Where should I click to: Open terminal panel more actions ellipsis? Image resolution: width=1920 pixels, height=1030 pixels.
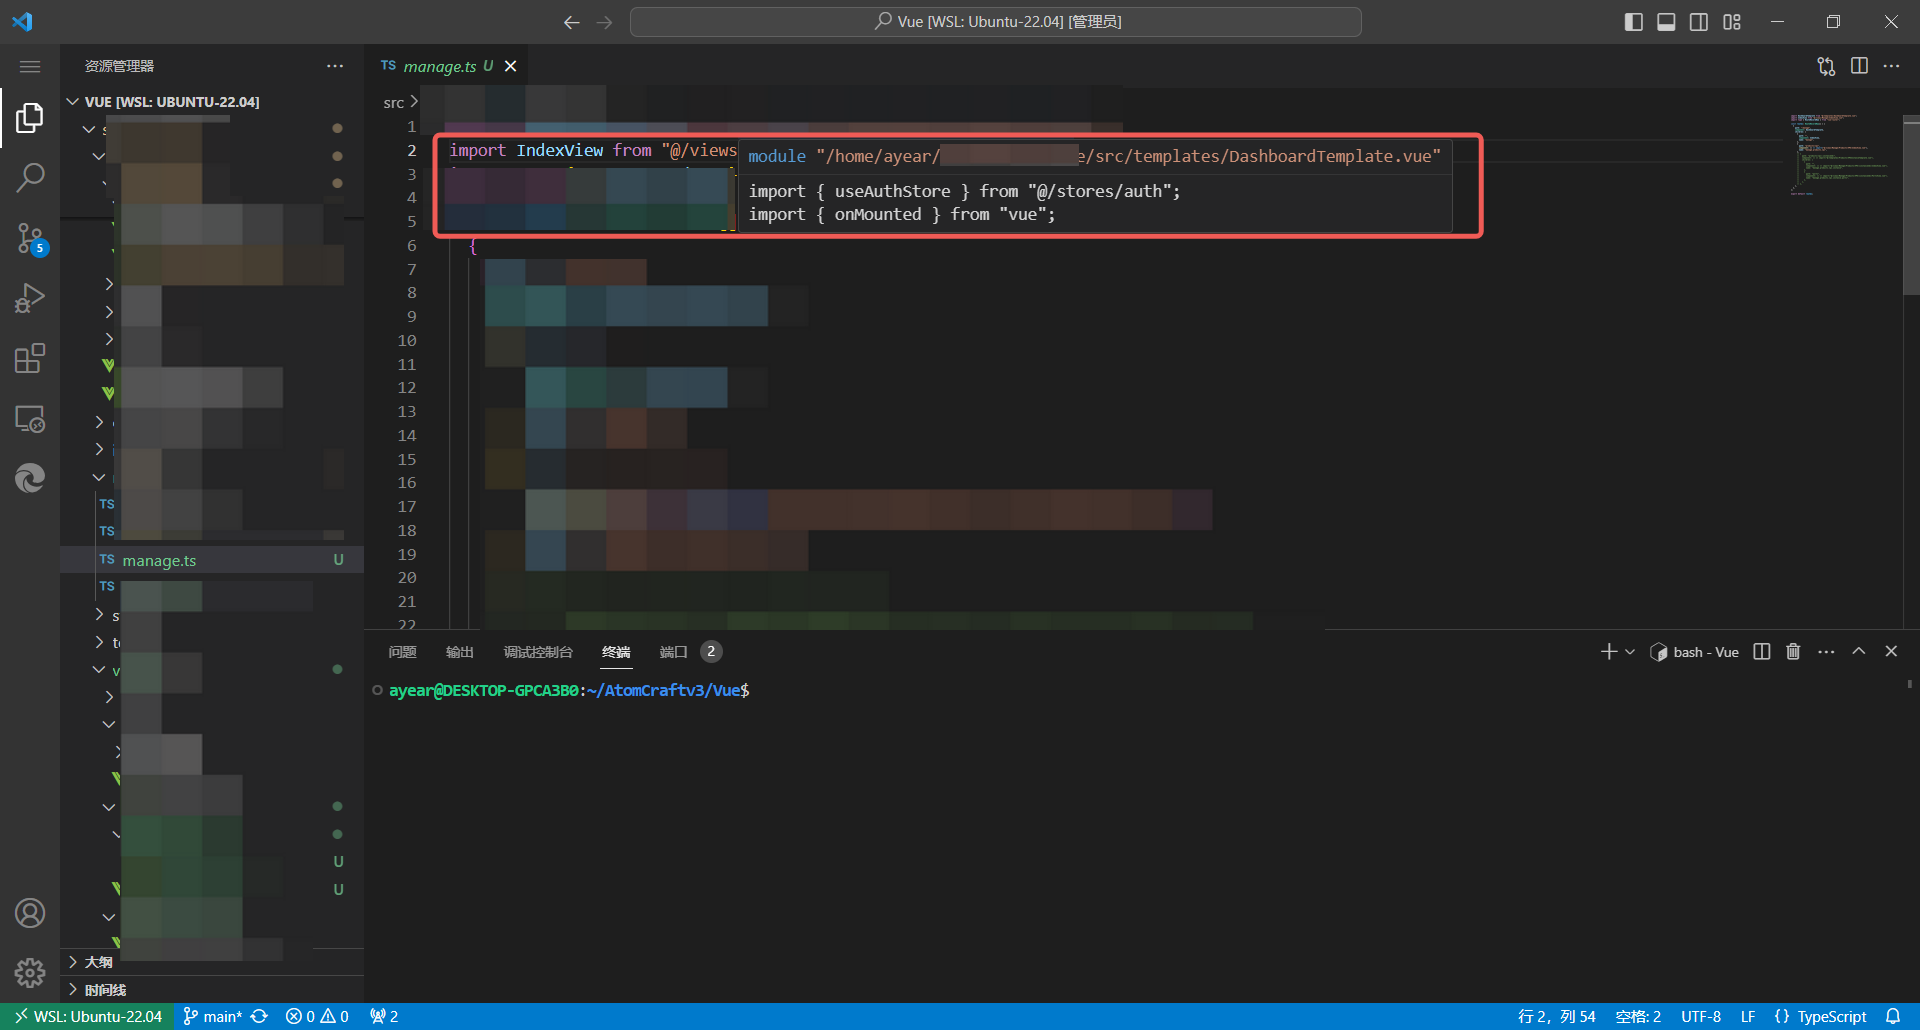tap(1826, 652)
